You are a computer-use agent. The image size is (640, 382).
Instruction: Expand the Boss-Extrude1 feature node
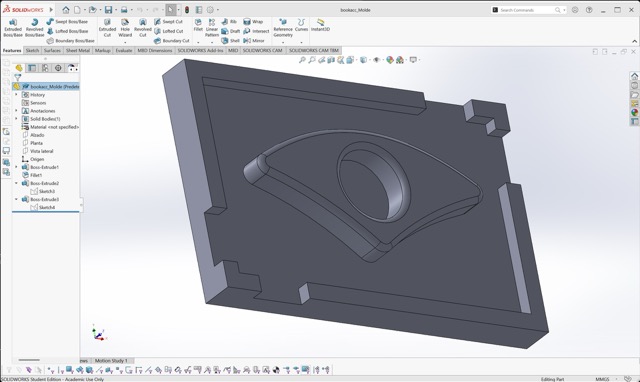(16, 167)
